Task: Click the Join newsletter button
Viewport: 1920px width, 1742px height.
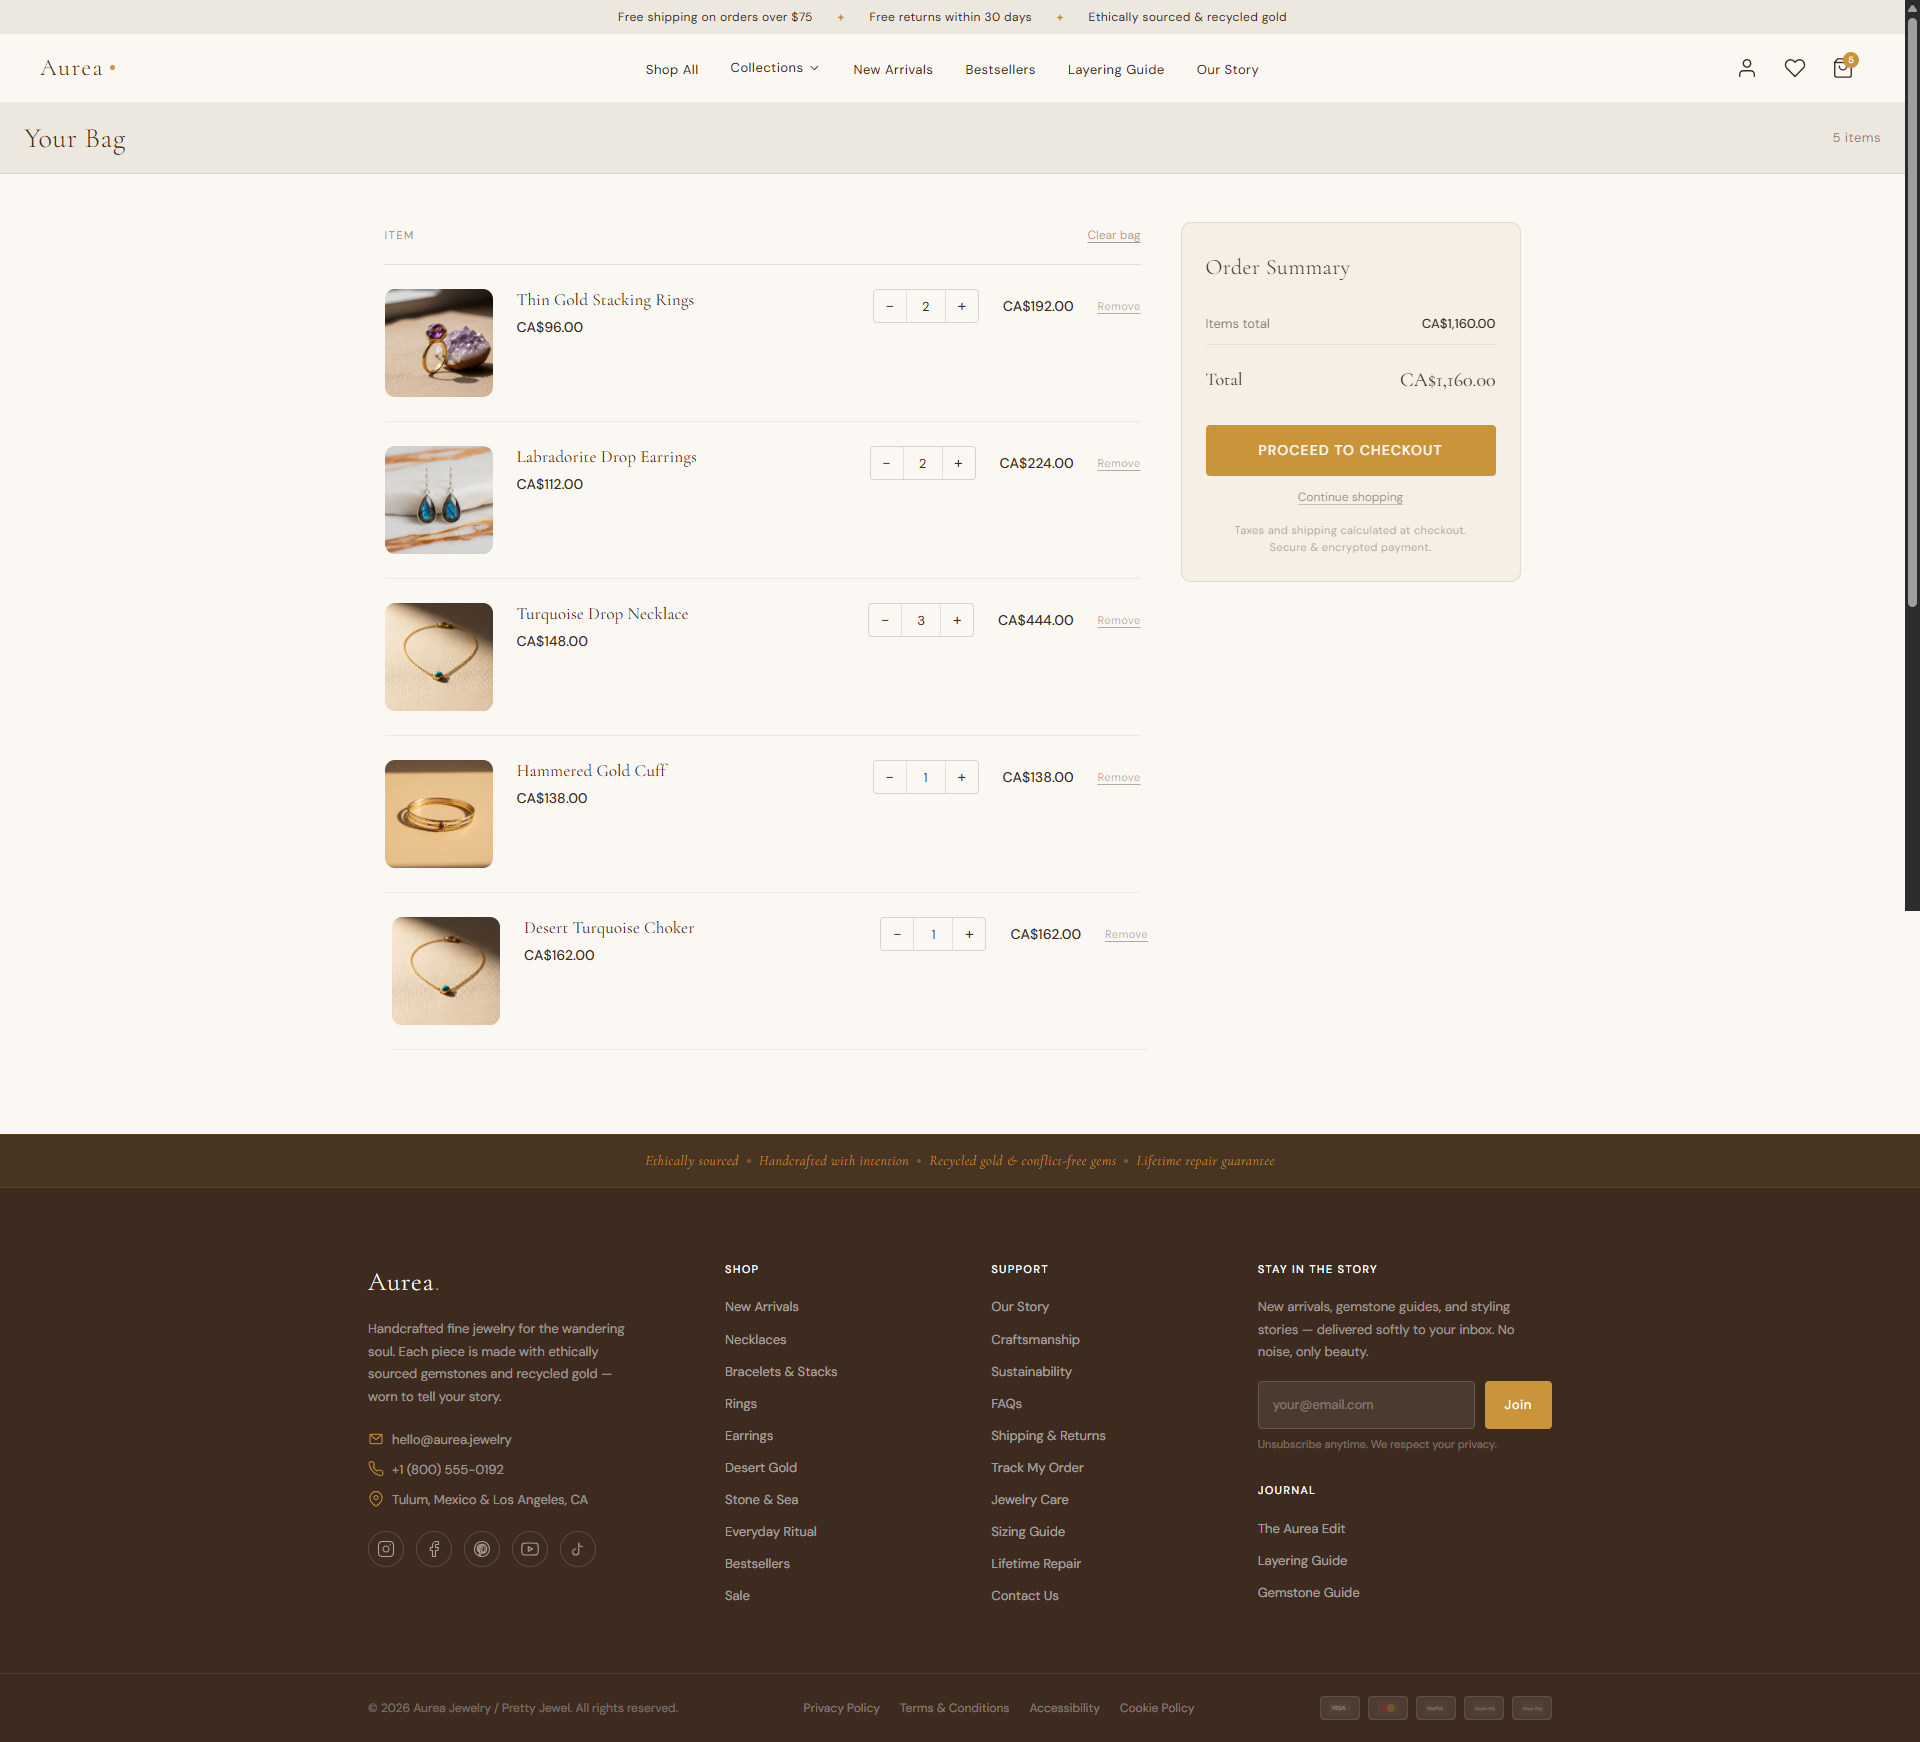Action: point(1518,1405)
